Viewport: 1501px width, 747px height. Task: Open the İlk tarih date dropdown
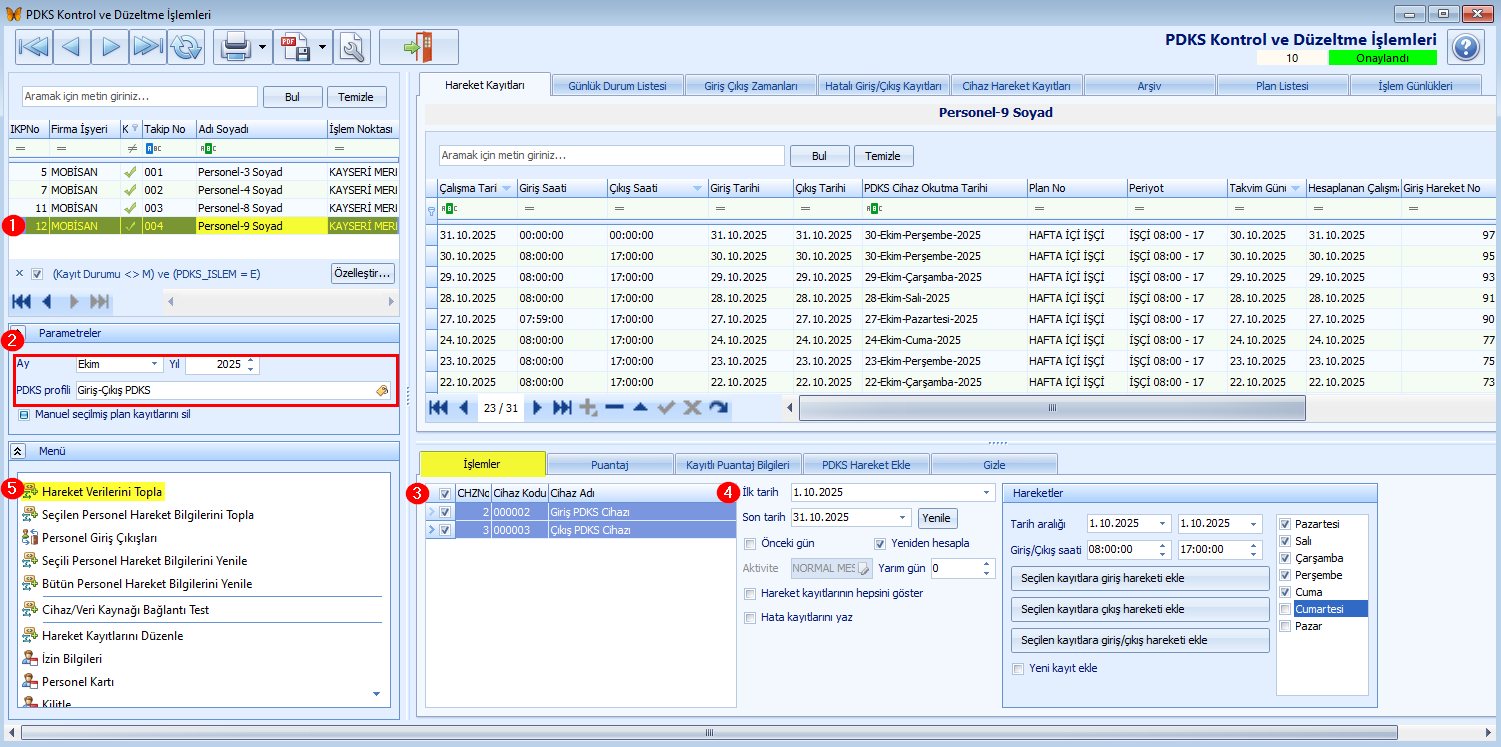[x=988, y=492]
